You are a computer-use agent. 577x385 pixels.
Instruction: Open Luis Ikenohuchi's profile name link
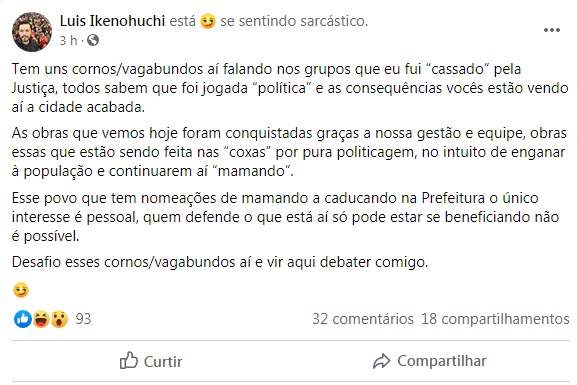(112, 21)
